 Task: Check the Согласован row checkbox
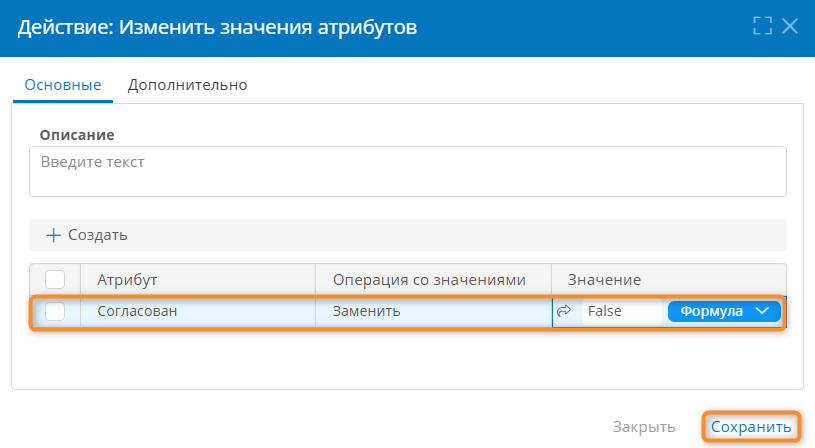coord(55,311)
